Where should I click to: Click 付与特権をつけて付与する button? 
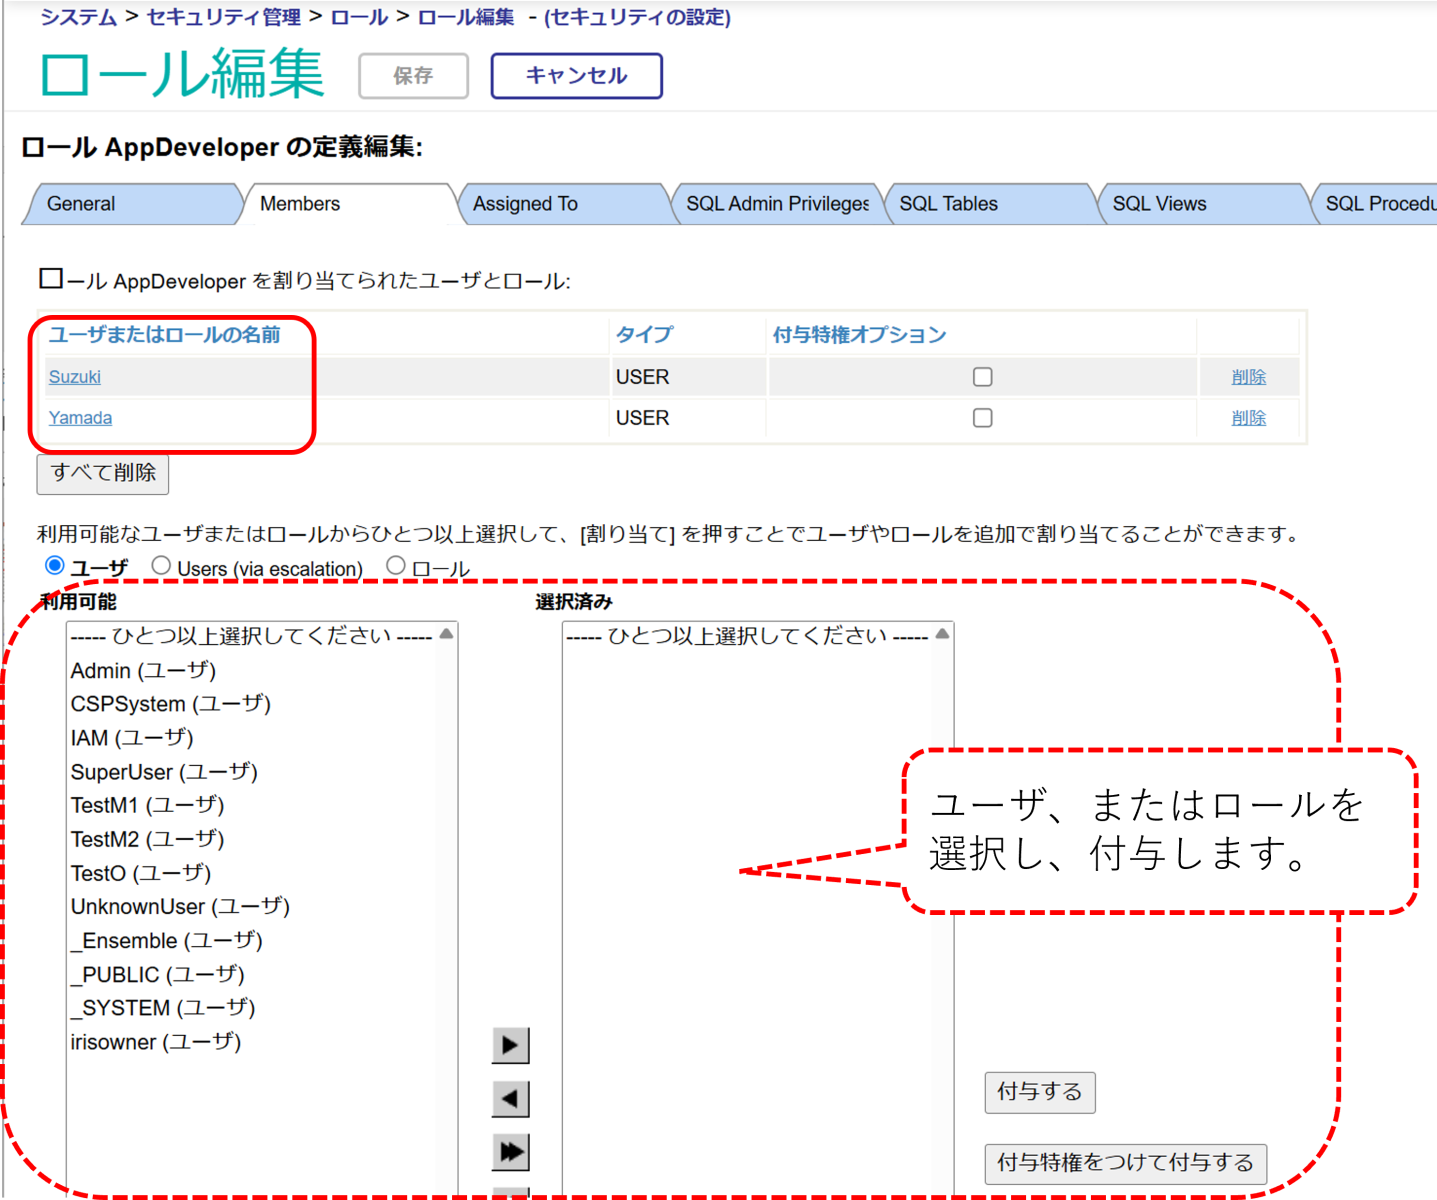[x=1125, y=1163]
